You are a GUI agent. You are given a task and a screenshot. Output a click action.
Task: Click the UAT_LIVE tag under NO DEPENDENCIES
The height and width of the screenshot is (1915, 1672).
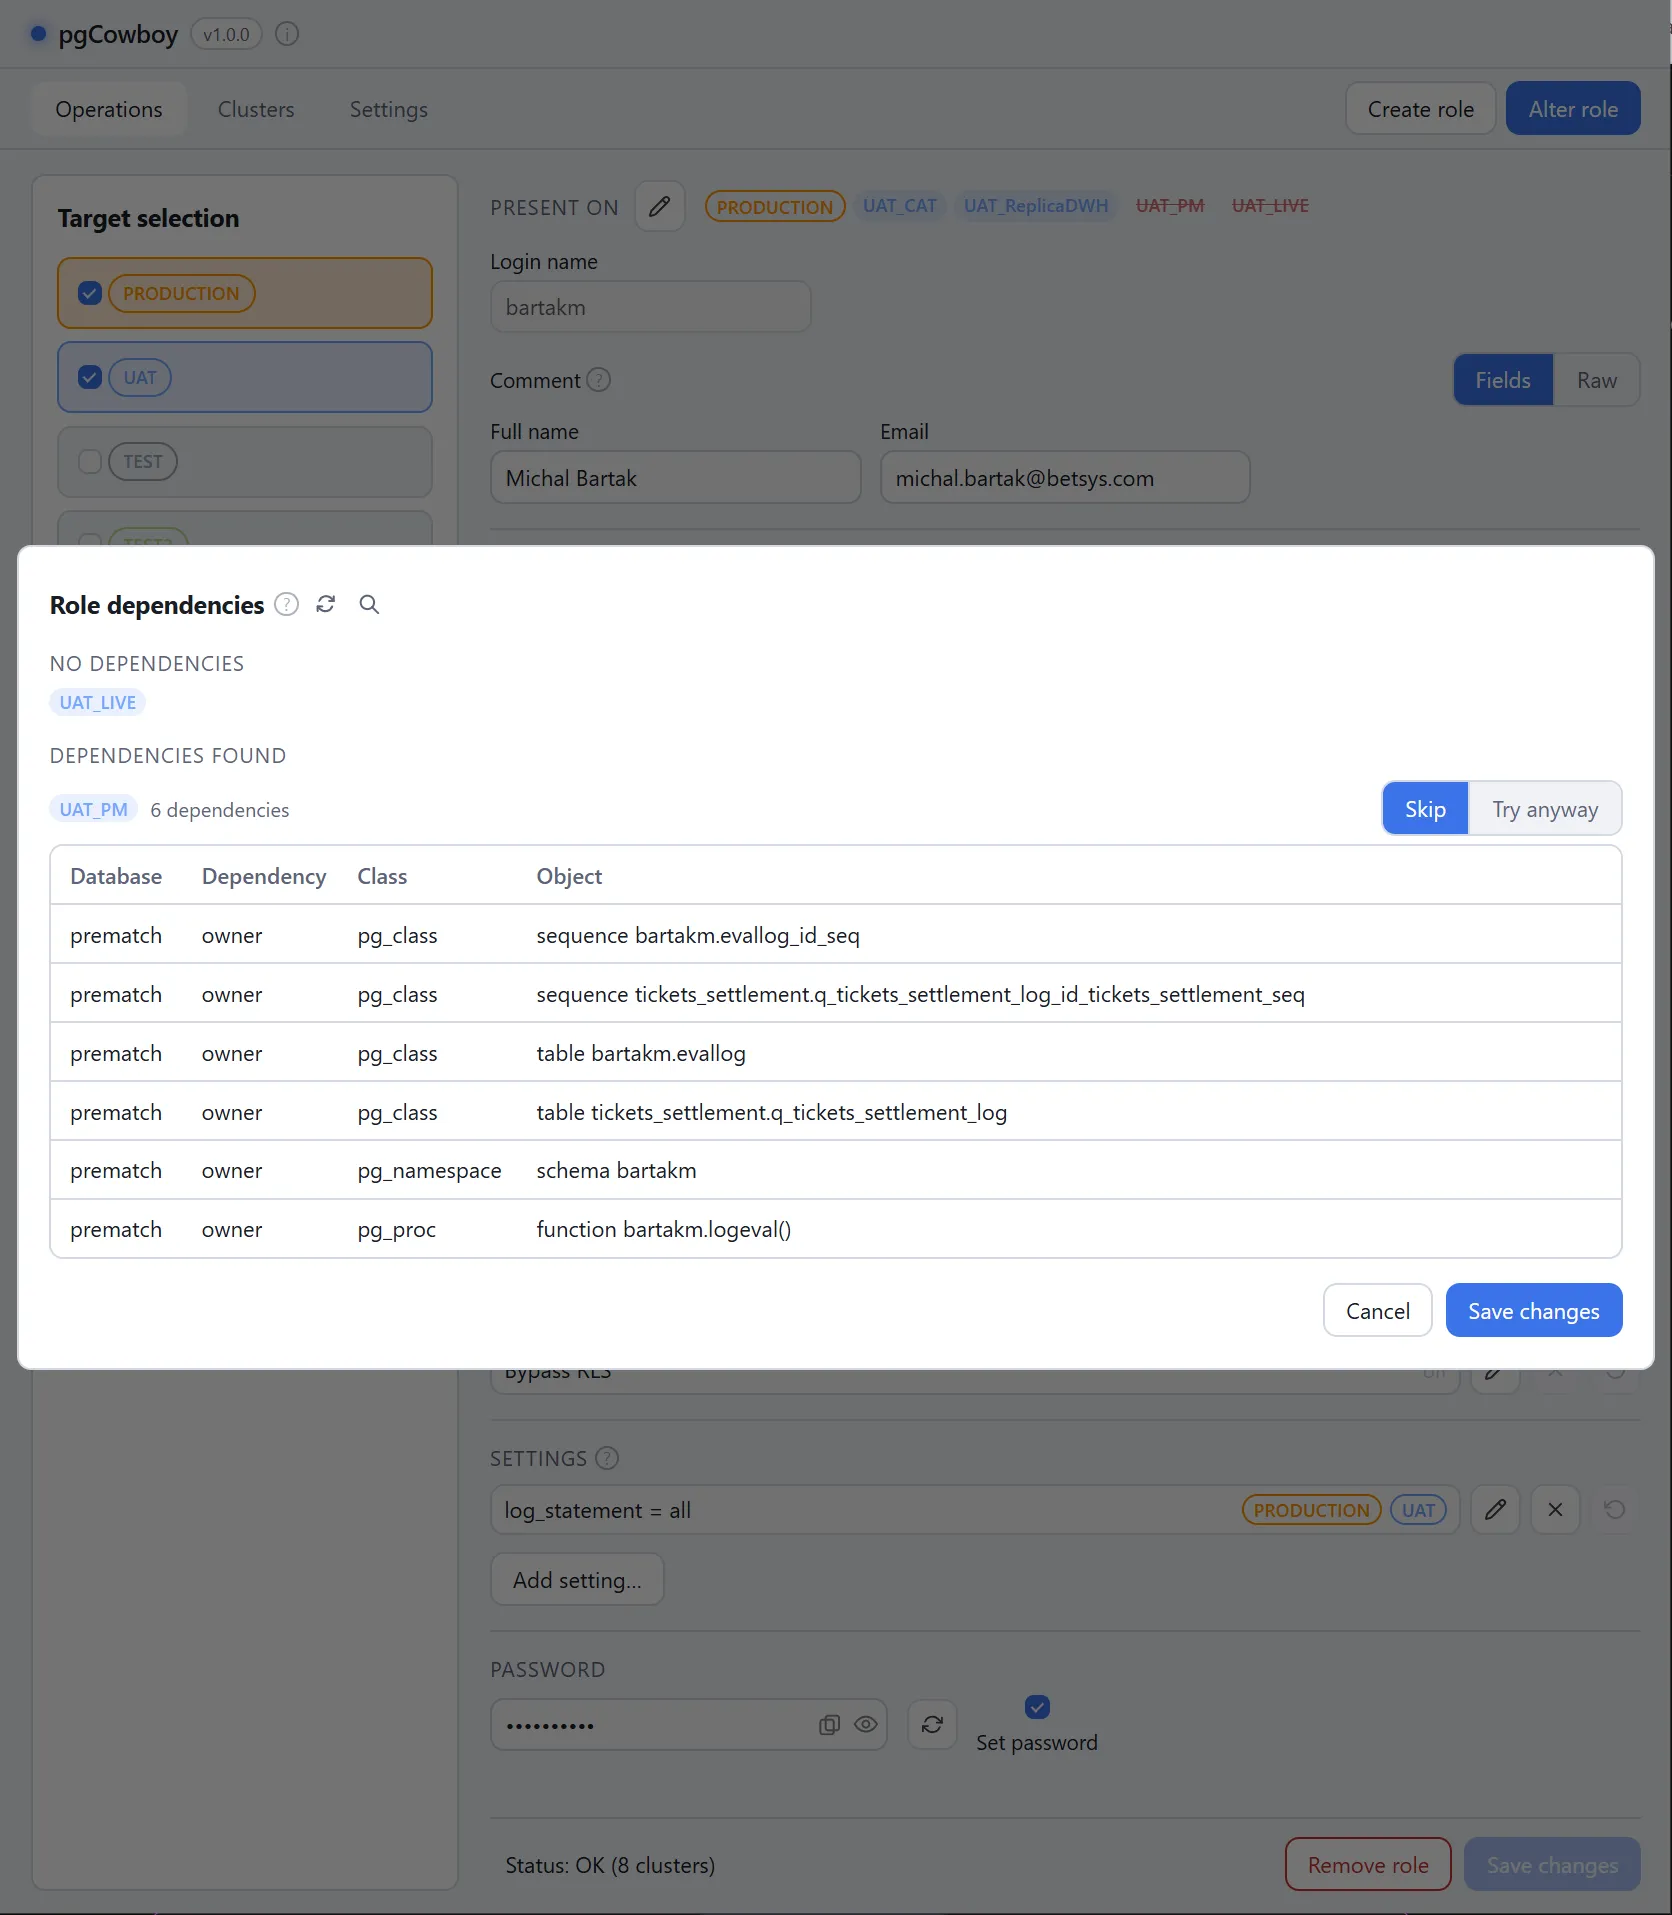pos(97,703)
